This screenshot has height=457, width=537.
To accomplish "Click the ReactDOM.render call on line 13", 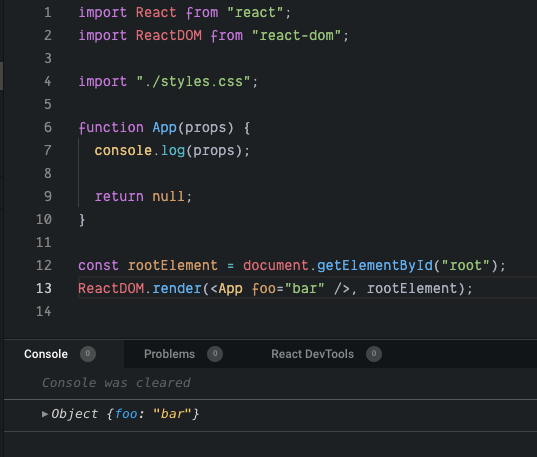I will pyautogui.click(x=139, y=288).
